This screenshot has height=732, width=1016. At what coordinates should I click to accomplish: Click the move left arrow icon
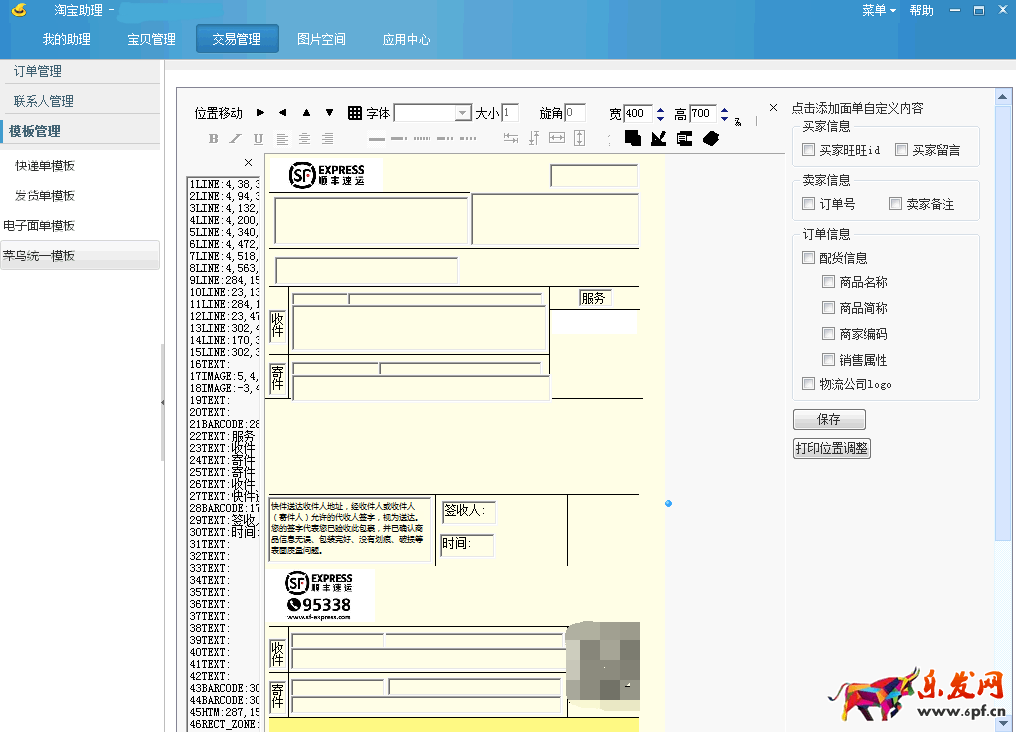283,113
